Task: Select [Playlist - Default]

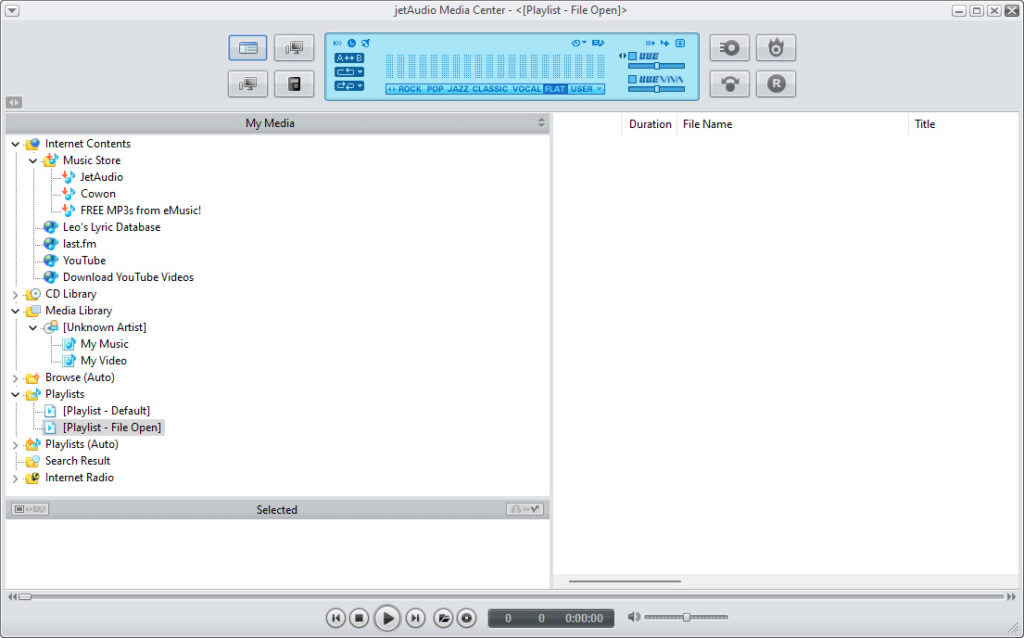Action: point(106,411)
